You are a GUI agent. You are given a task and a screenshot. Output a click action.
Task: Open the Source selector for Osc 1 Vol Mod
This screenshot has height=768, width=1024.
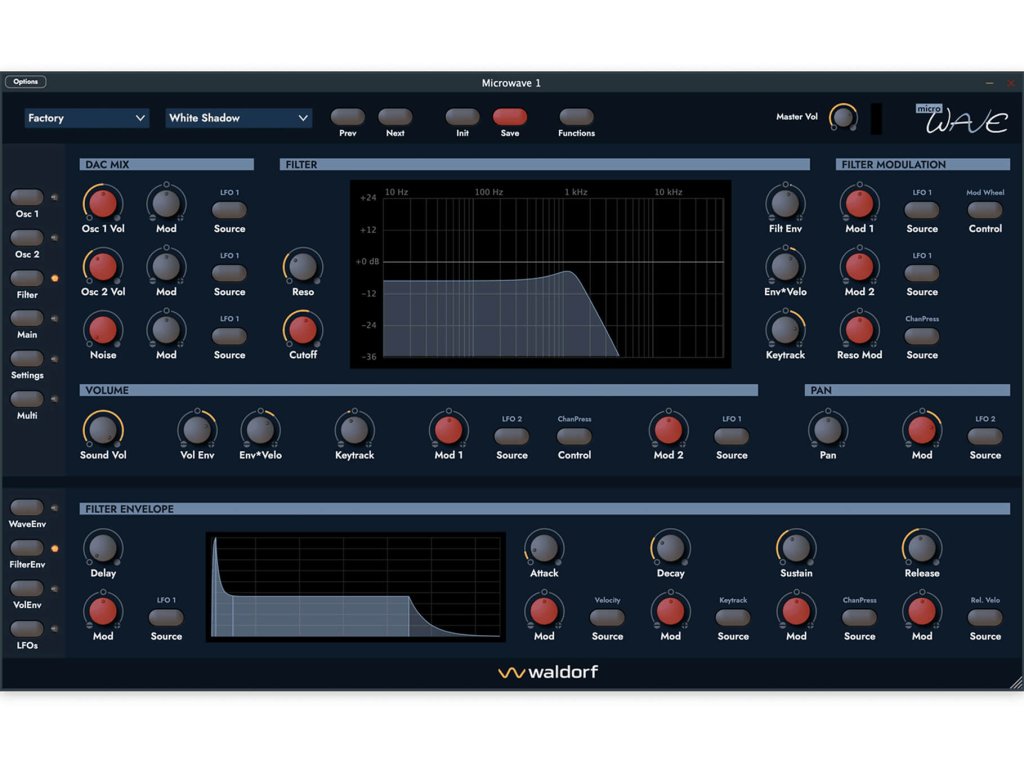point(229,210)
